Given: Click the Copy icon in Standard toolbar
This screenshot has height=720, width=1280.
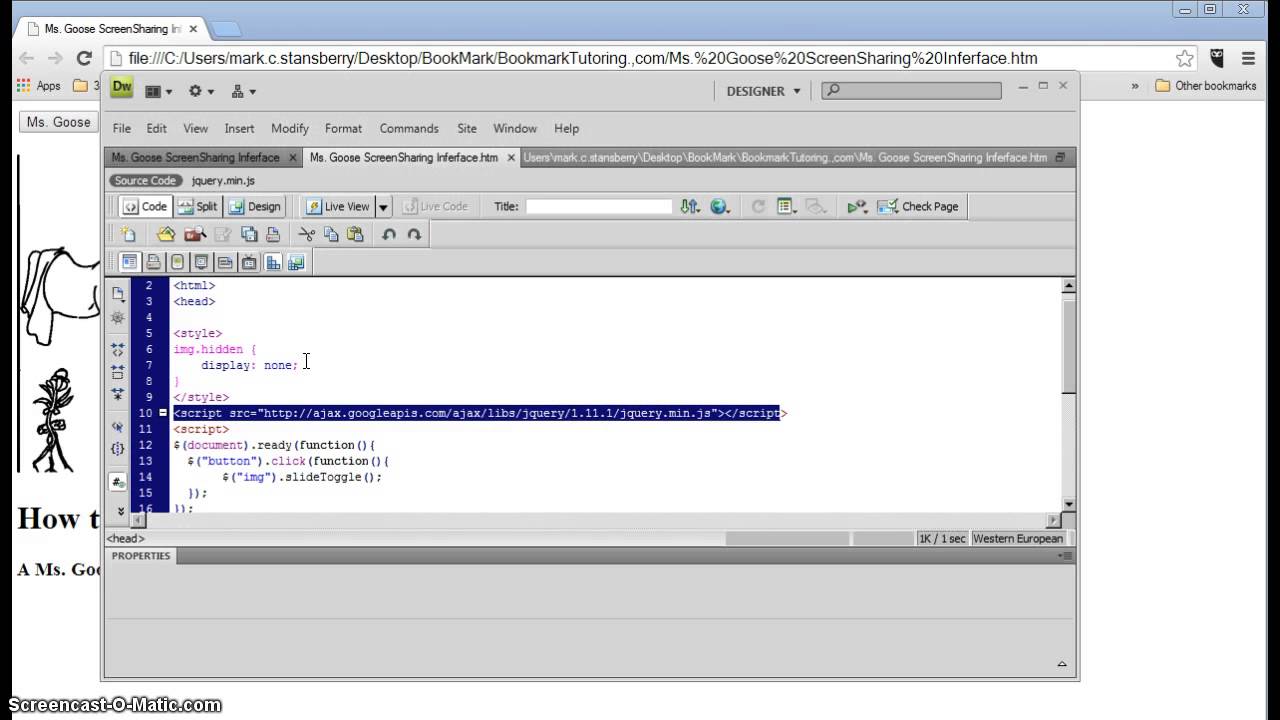Looking at the screenshot, I should click(x=331, y=234).
